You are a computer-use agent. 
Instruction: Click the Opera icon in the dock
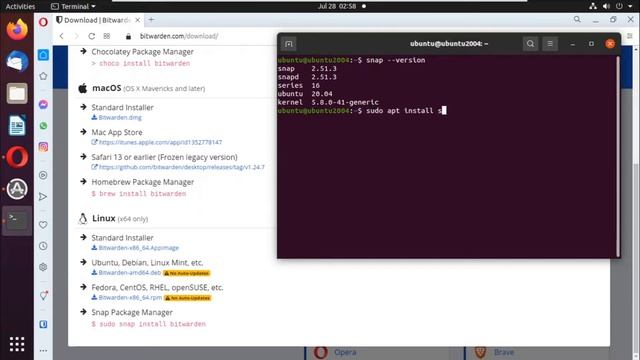coord(17,157)
